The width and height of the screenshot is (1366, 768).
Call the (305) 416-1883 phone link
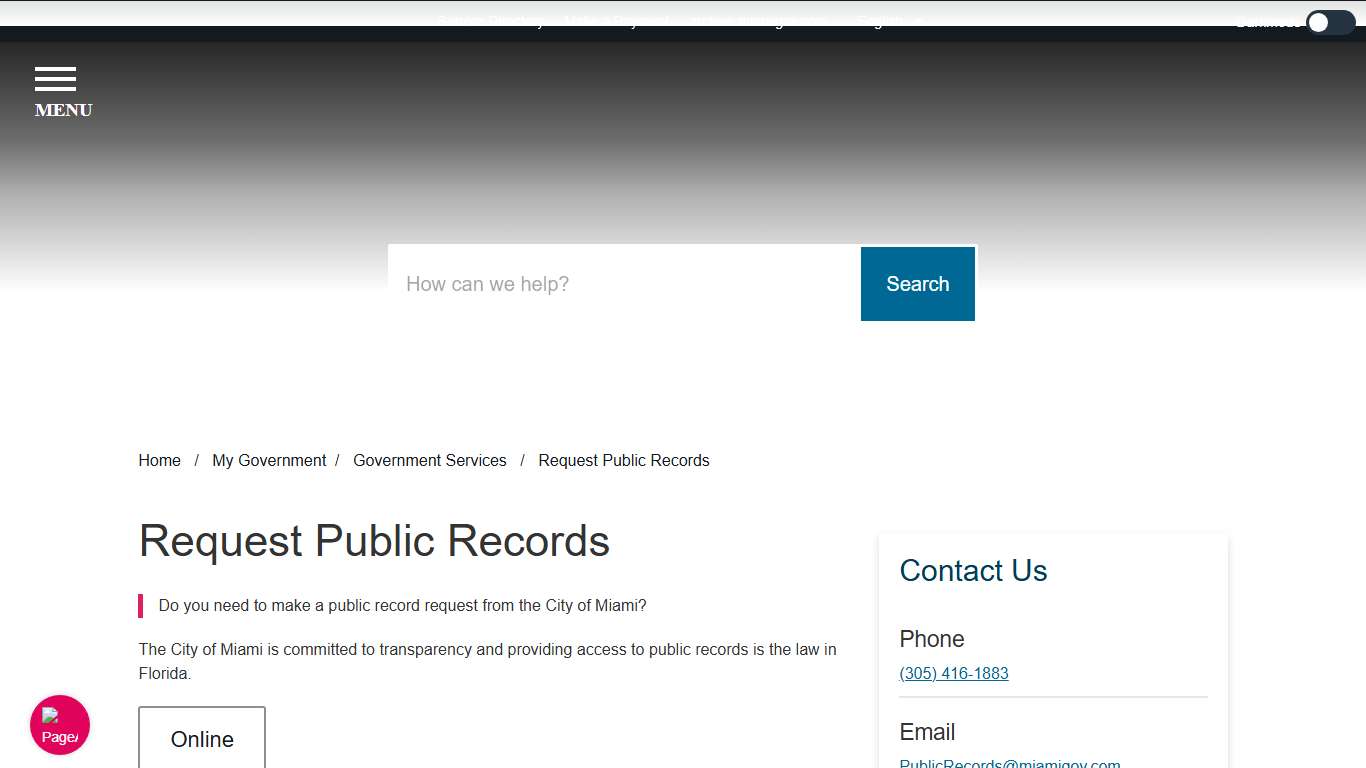coord(953,673)
